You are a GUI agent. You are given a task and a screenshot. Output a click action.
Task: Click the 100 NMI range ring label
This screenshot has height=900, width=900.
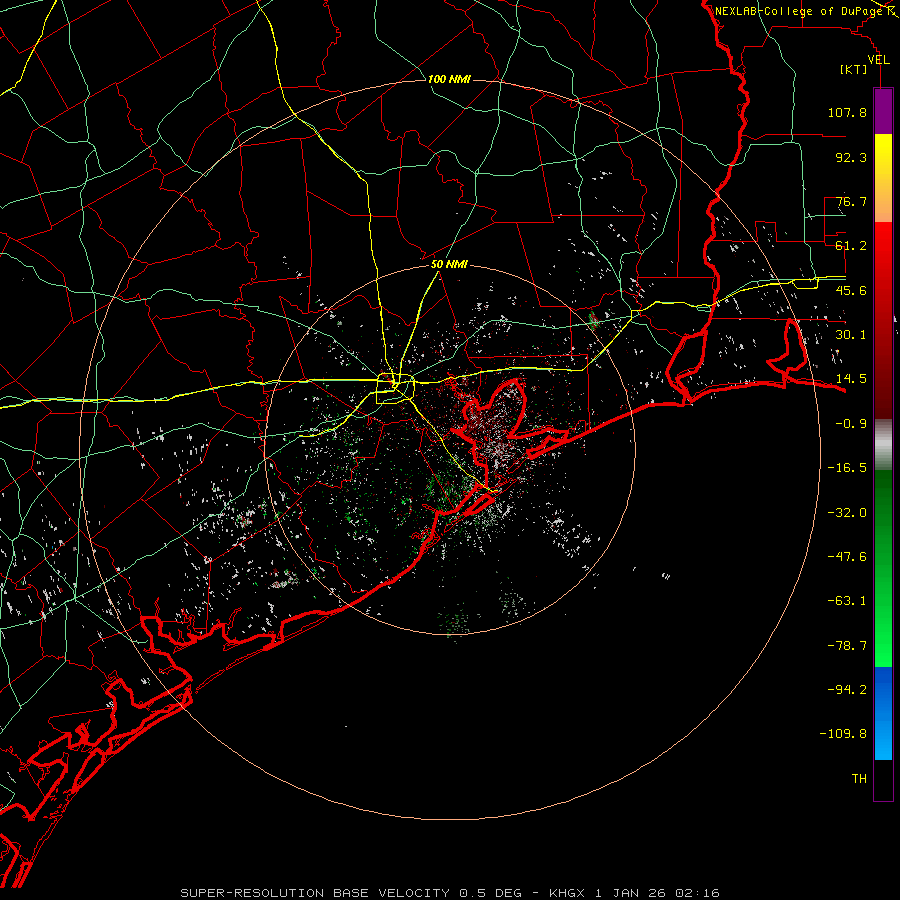449,79
